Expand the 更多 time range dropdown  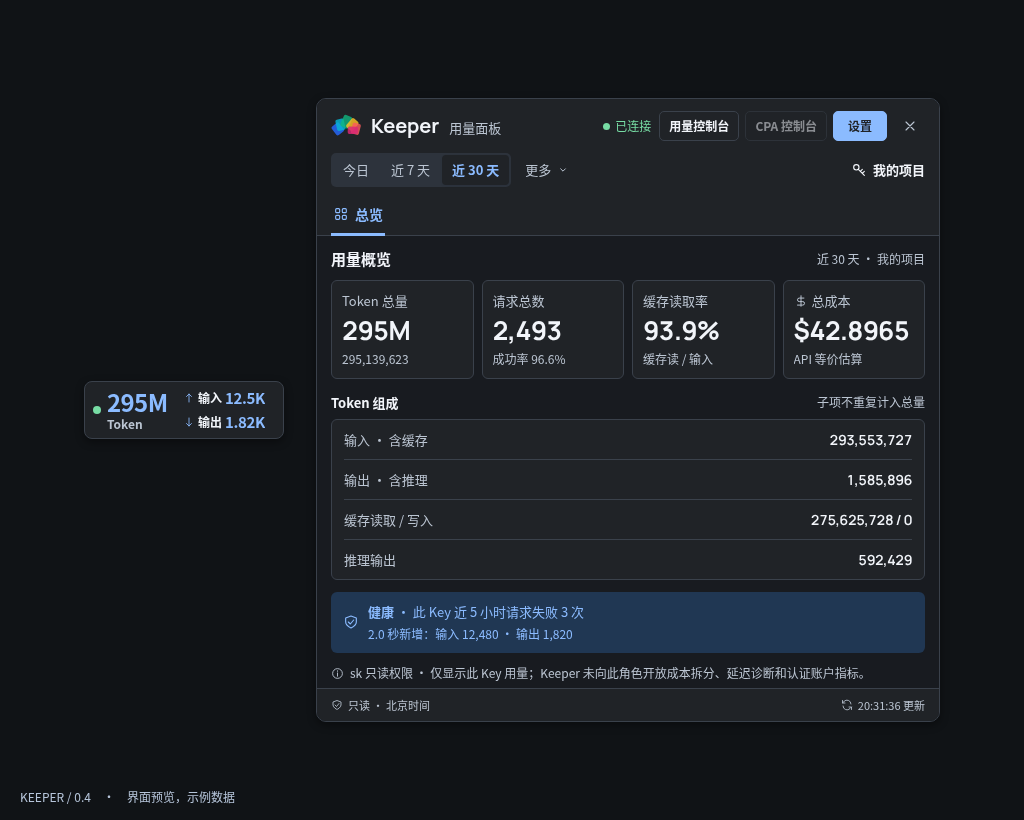tap(545, 170)
